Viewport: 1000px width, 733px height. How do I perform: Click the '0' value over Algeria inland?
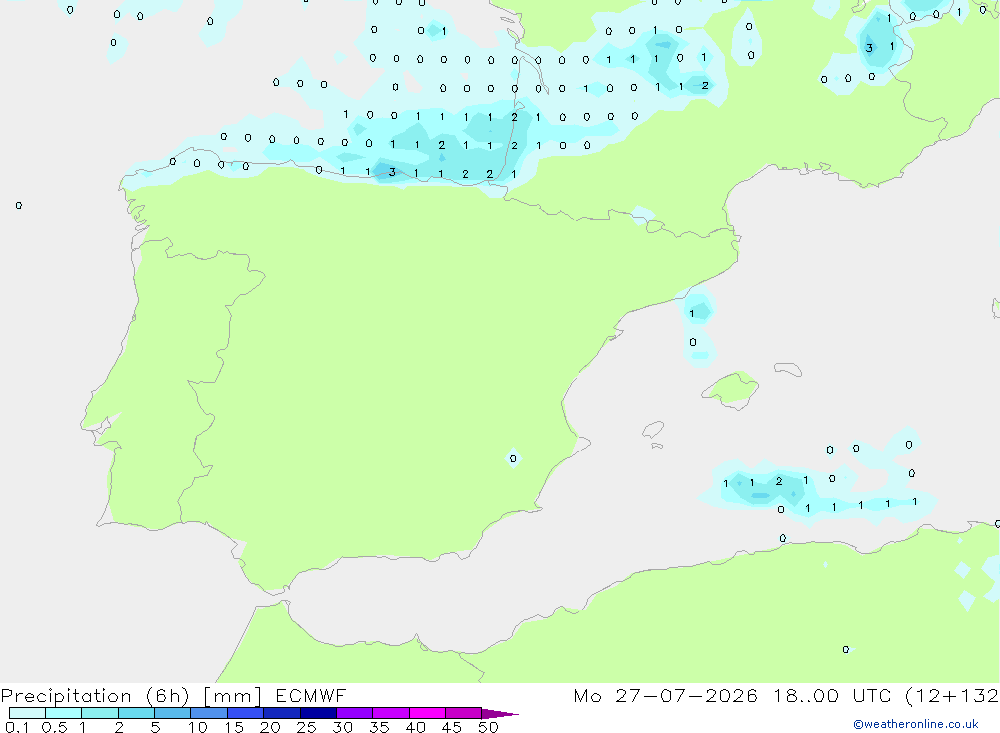click(846, 649)
